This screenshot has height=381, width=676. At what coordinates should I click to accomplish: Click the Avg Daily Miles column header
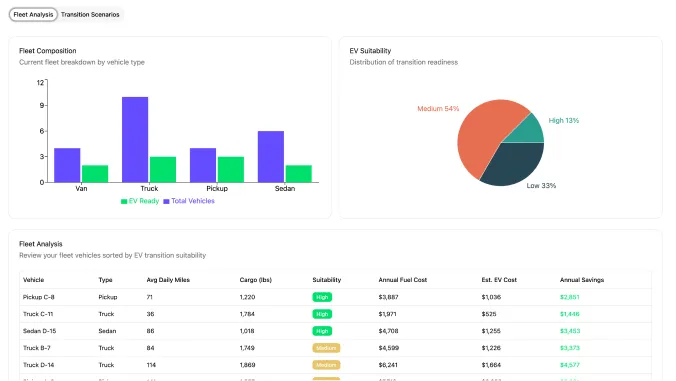(x=168, y=280)
